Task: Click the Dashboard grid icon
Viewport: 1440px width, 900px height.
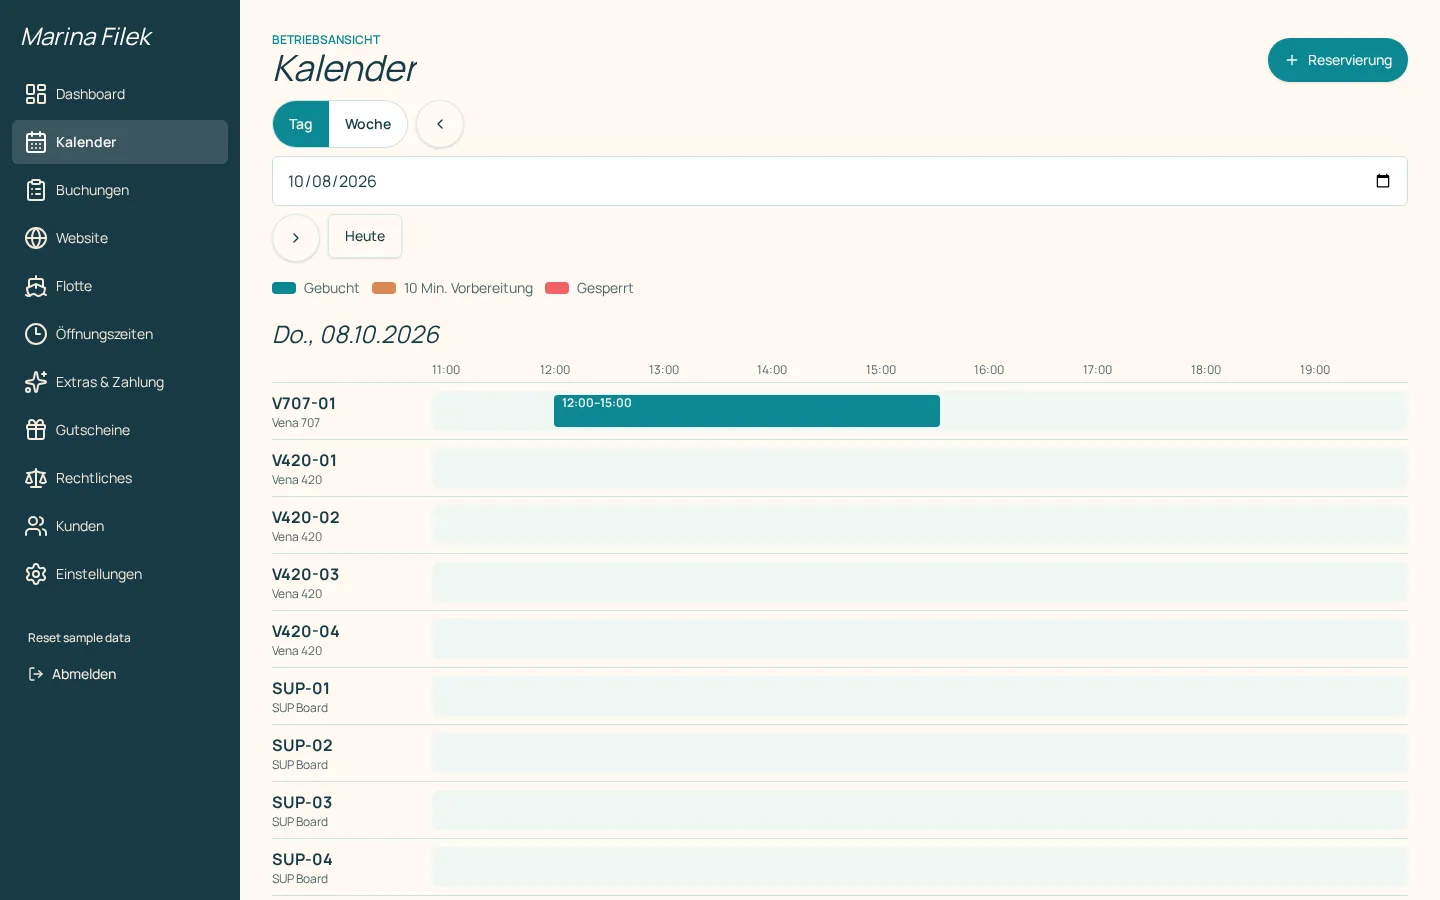Action: click(x=36, y=94)
